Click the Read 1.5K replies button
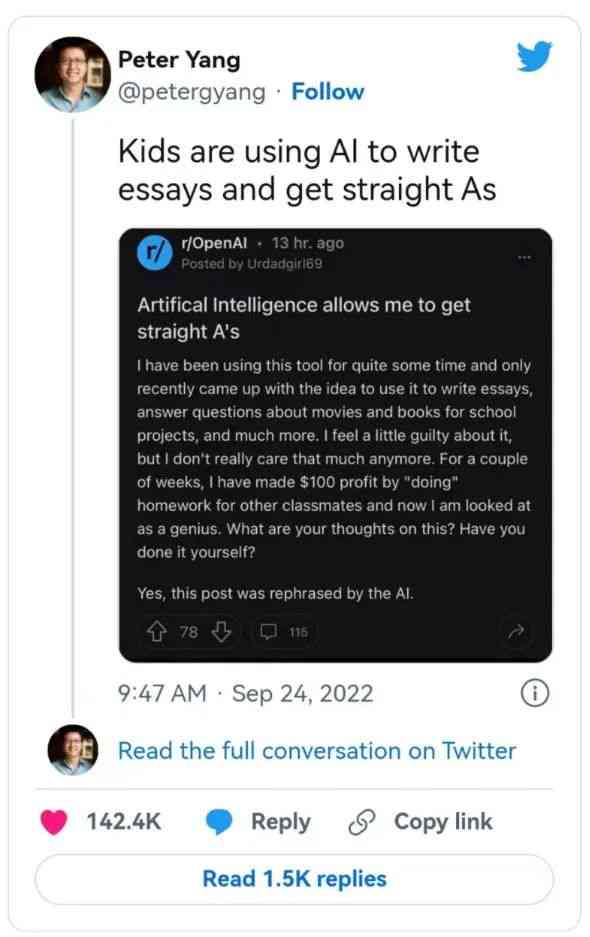Screen dimensions: 590x937 [294, 879]
